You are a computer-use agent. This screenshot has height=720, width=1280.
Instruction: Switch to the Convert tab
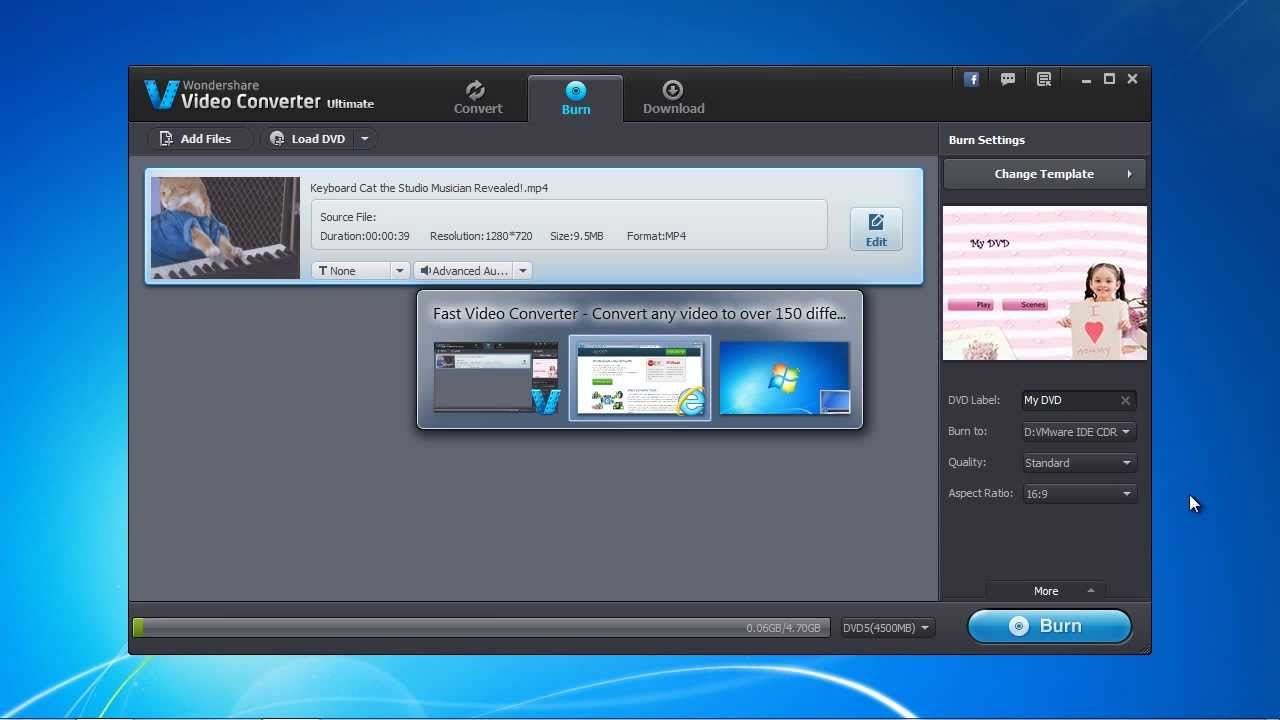[478, 98]
